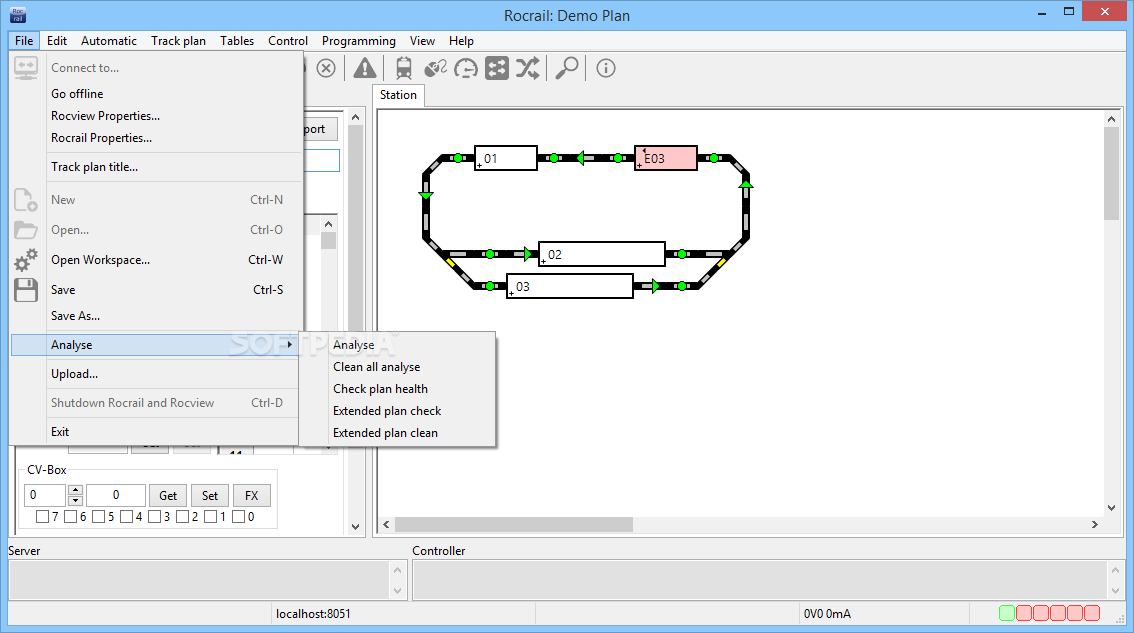Image resolution: width=1134 pixels, height=633 pixels.
Task: Click the CV-Box FX button
Action: [x=252, y=496]
